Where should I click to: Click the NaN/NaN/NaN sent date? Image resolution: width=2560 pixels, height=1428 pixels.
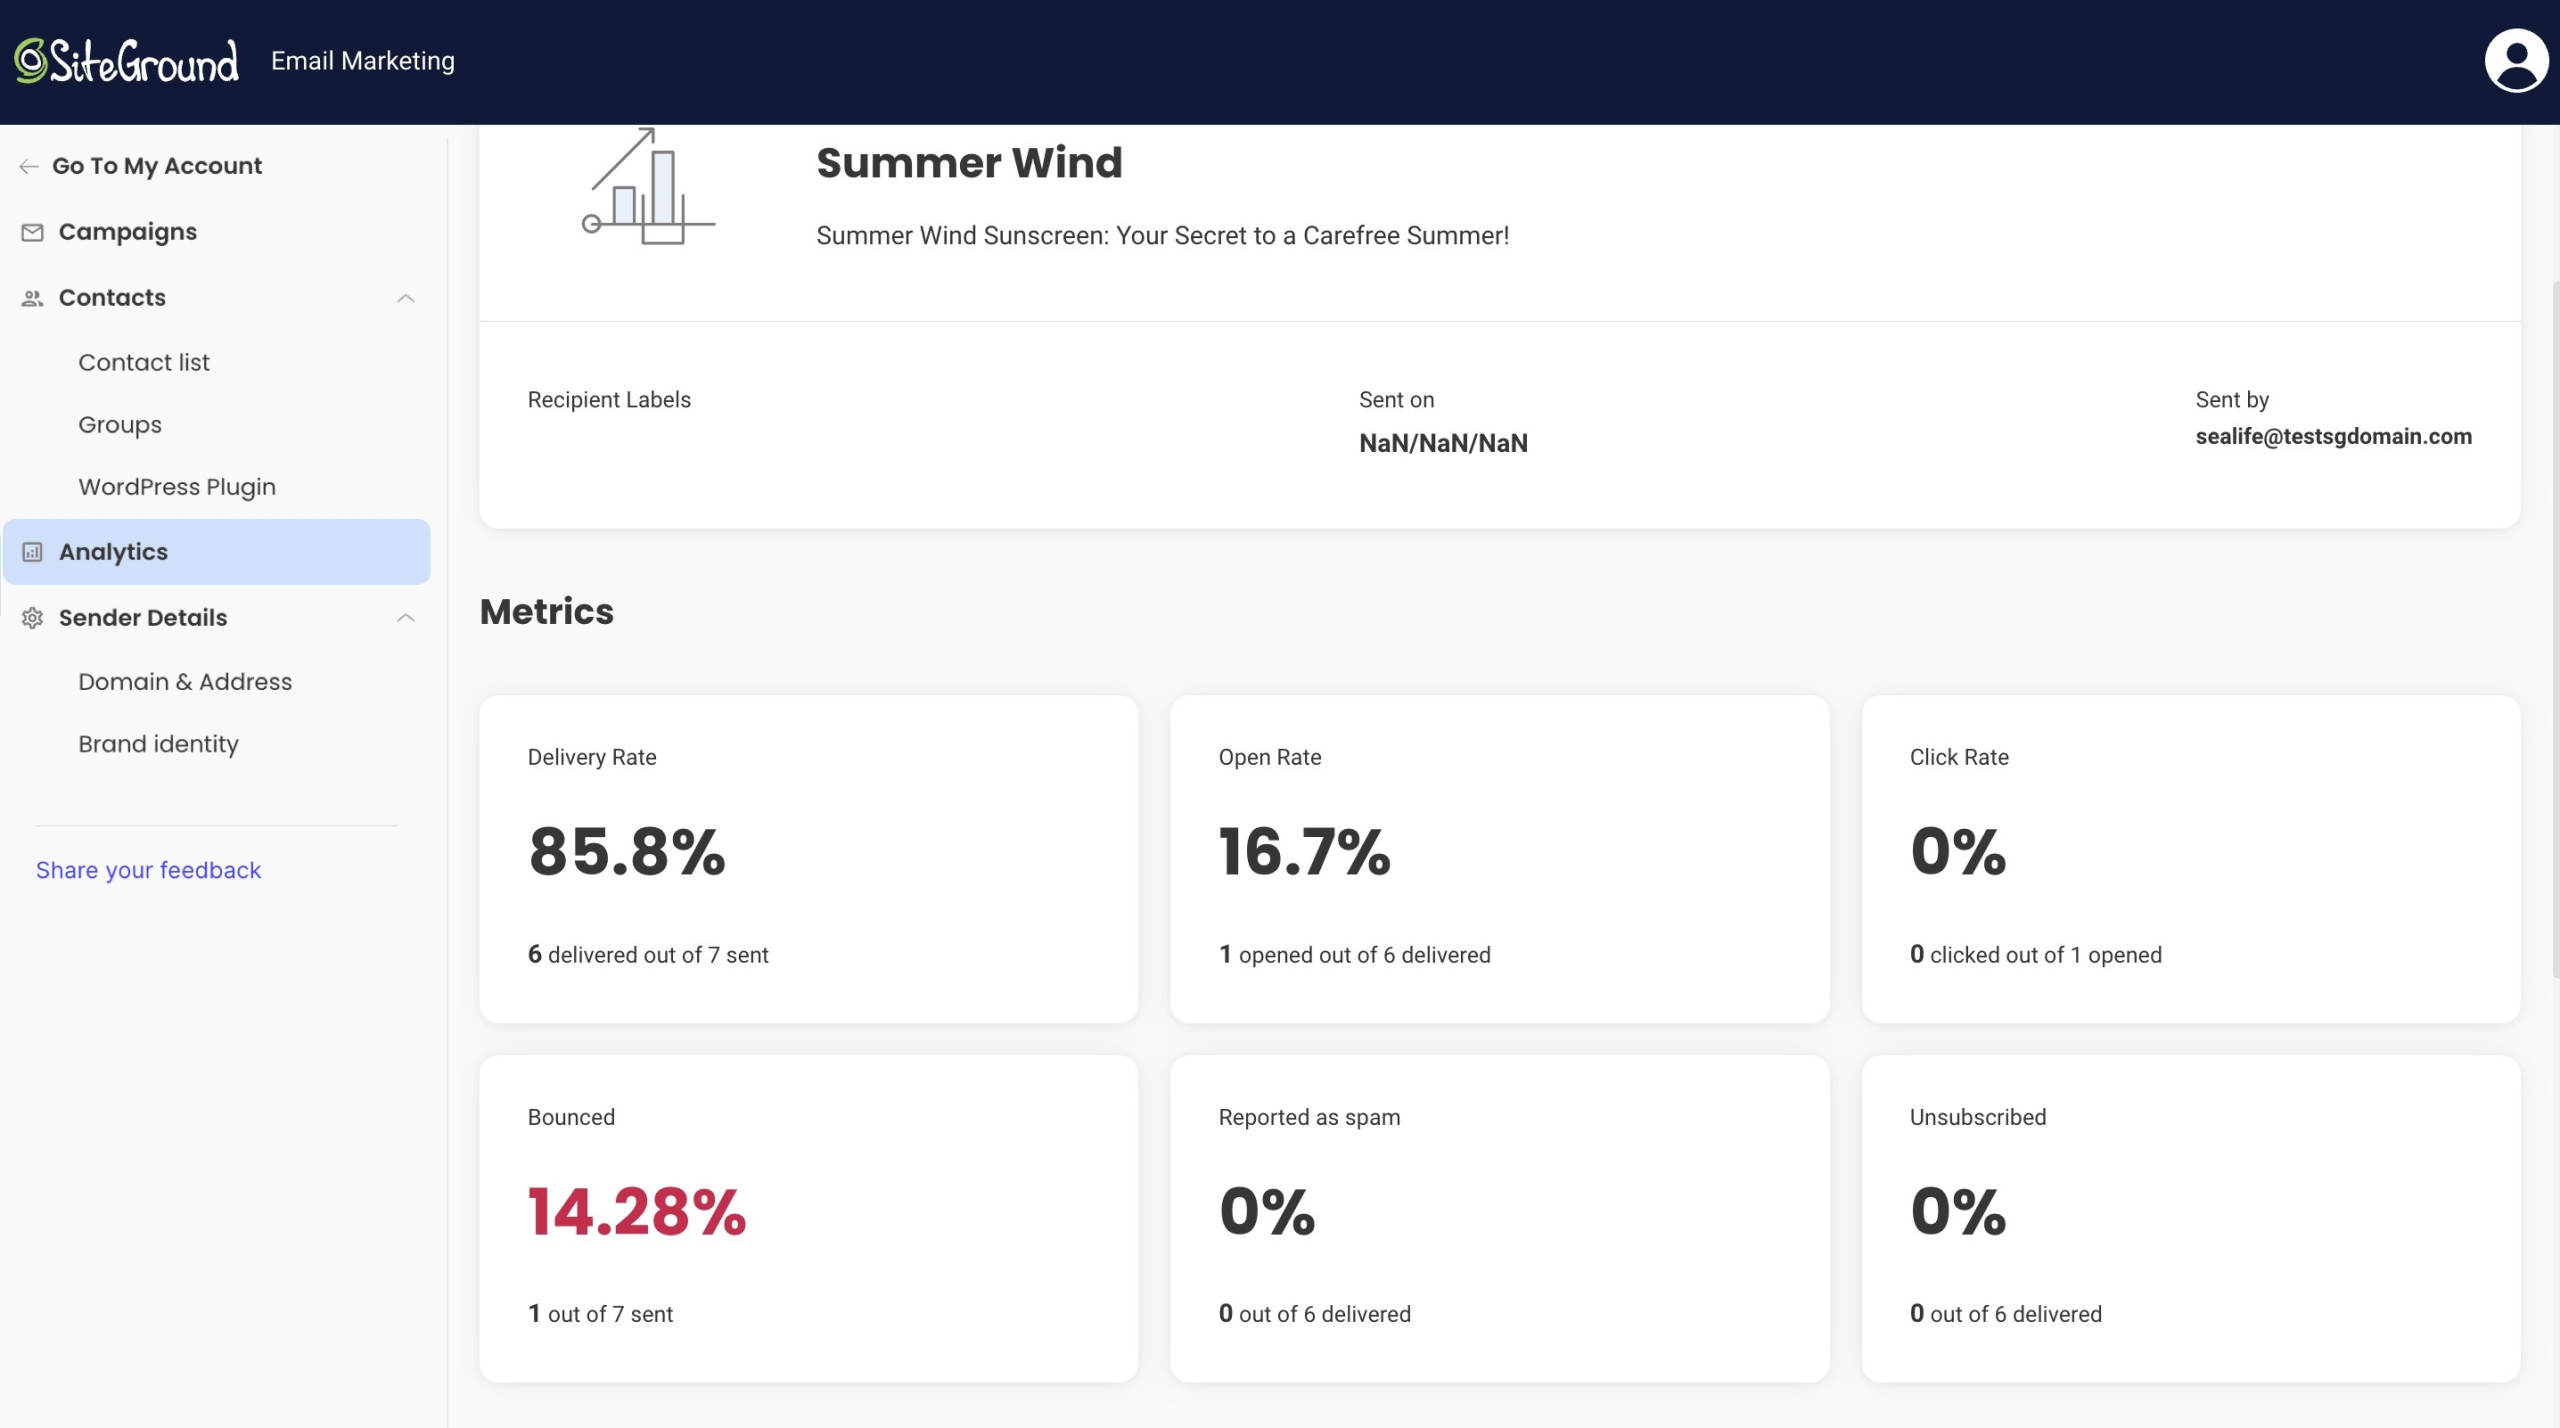1443,443
